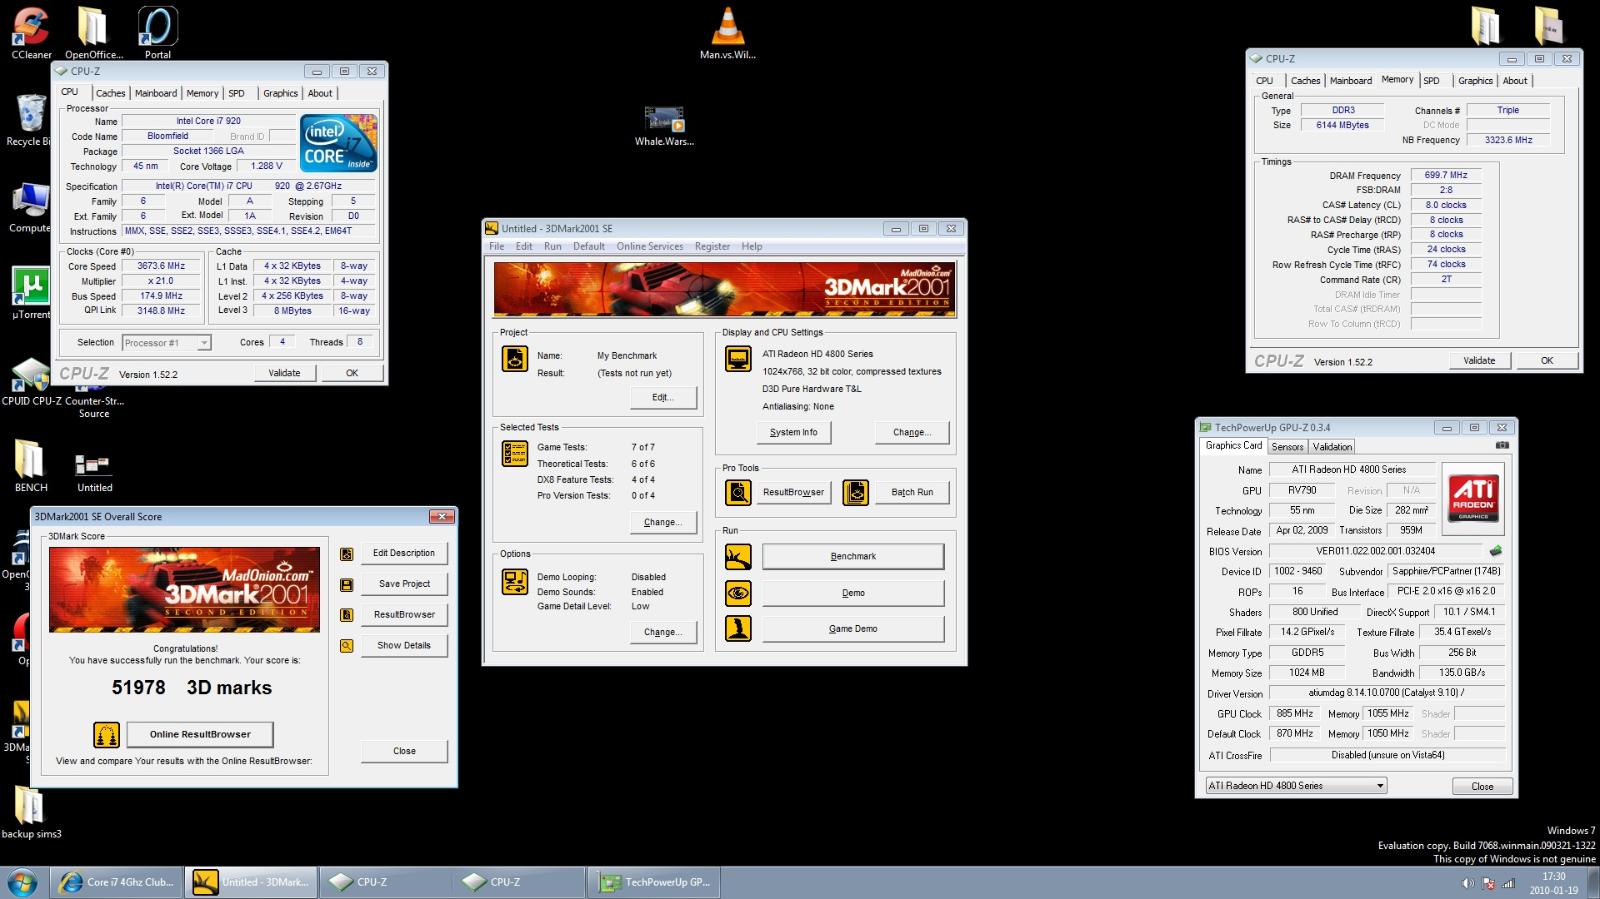
Task: Click the Game Demo joystick icon
Action: coord(738,629)
